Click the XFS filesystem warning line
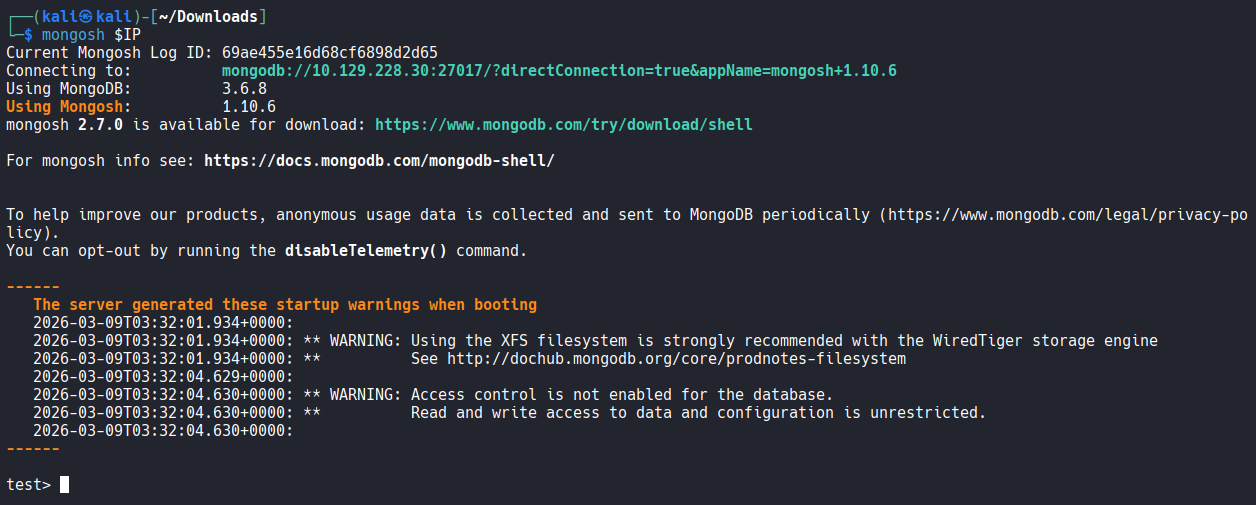 595,341
